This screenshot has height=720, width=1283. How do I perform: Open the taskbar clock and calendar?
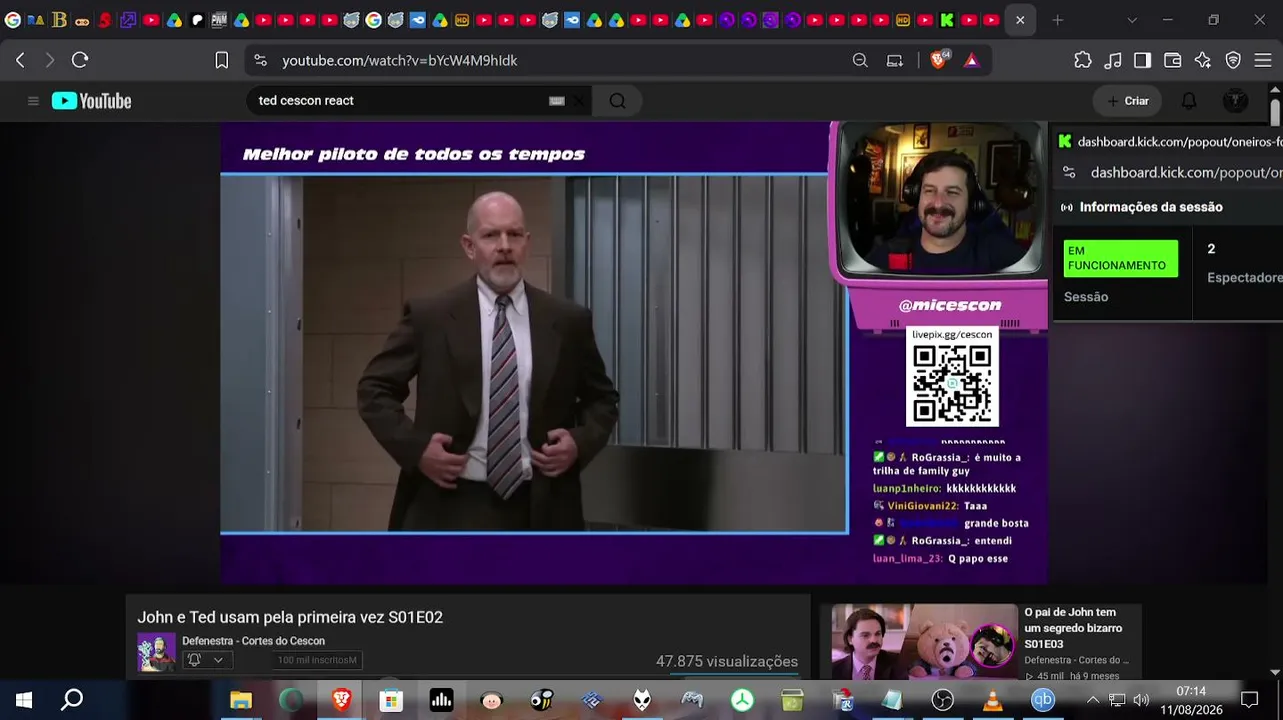click(1191, 700)
